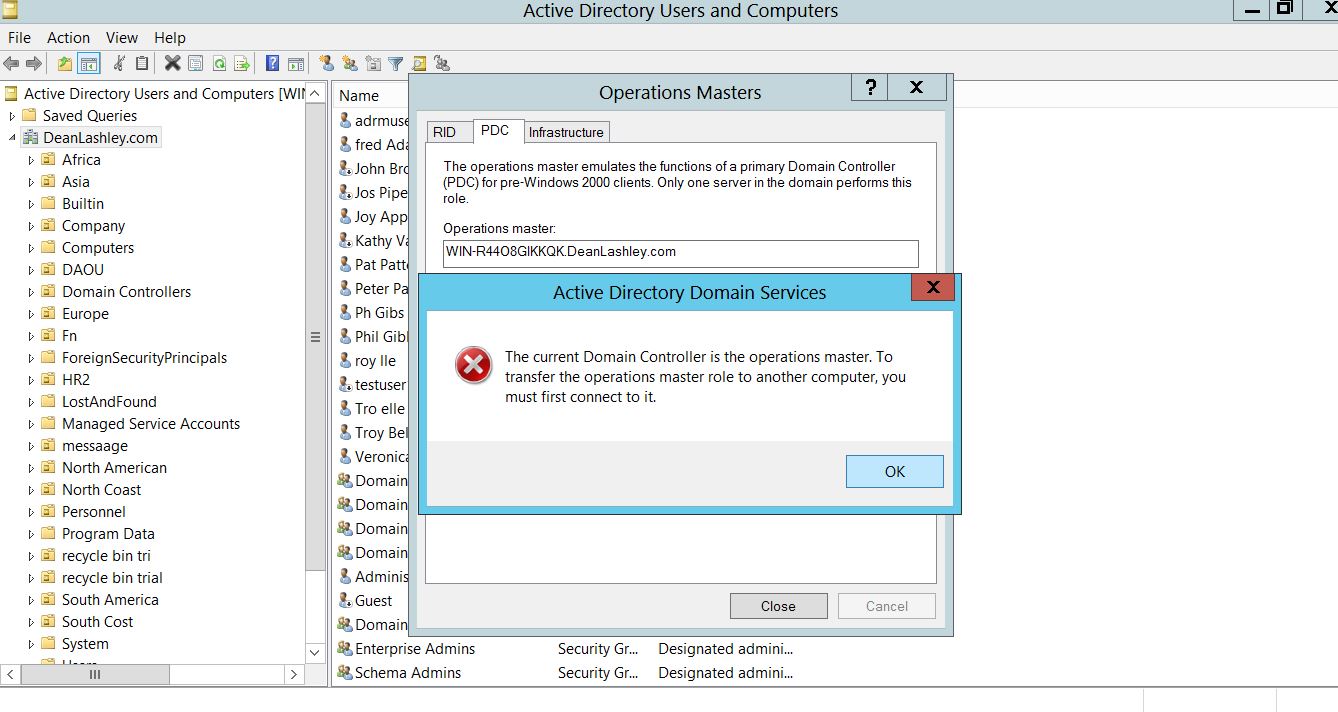Viewport: 1338px width, 712px height.
Task: Click the Delete toolbar icon
Action: click(172, 64)
